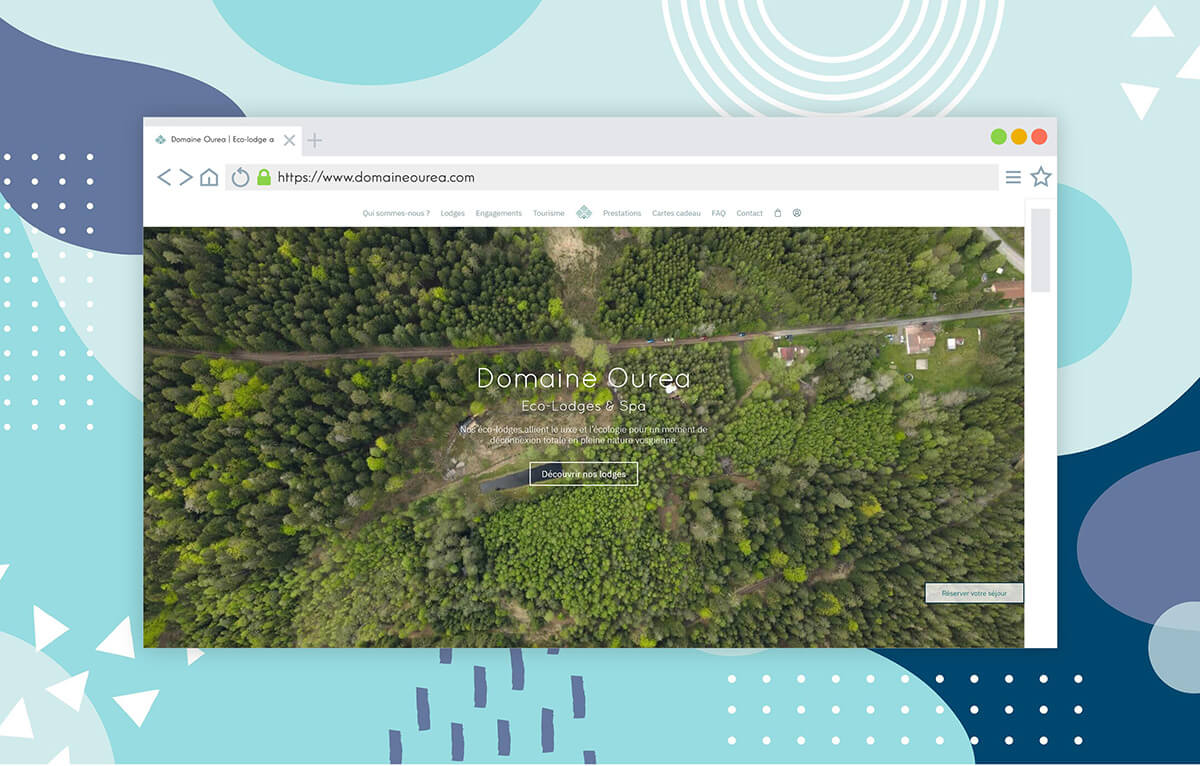1200x766 pixels.
Task: Click the page vertical scrollbar thumb
Action: click(x=1040, y=250)
